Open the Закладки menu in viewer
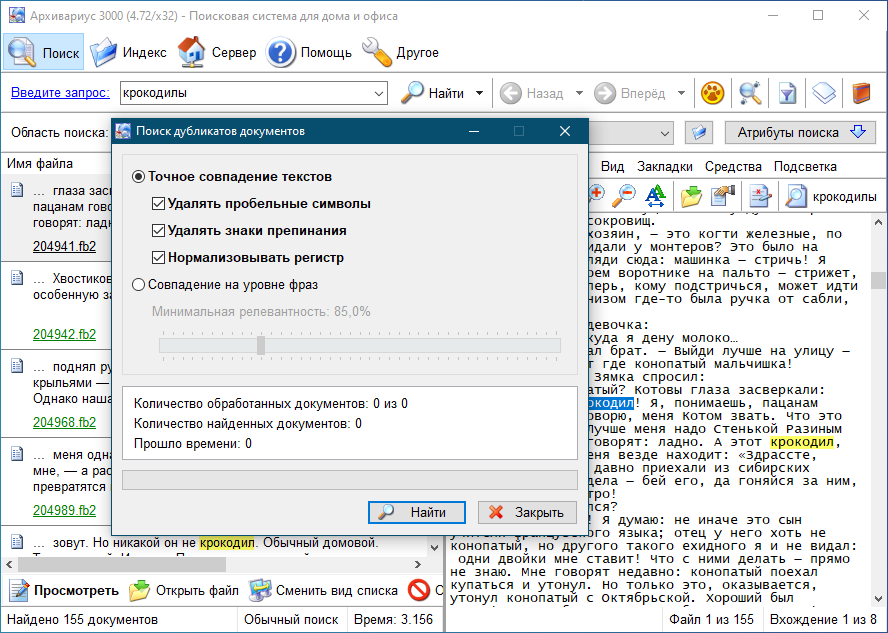The height and width of the screenshot is (633, 888). [664, 167]
